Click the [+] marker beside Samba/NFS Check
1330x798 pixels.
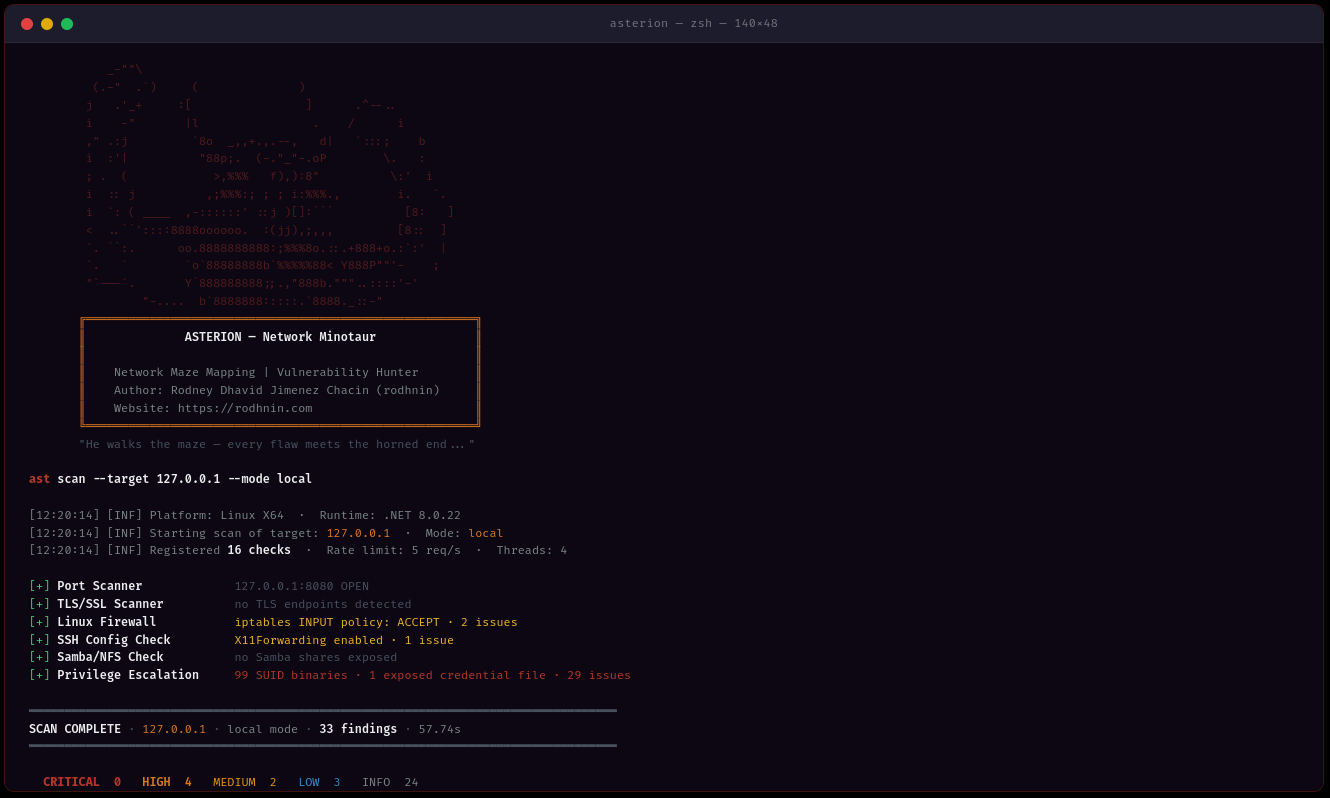pos(39,657)
